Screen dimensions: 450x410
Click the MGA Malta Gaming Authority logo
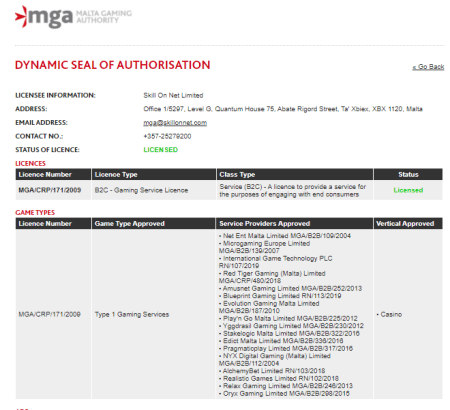pos(73,17)
